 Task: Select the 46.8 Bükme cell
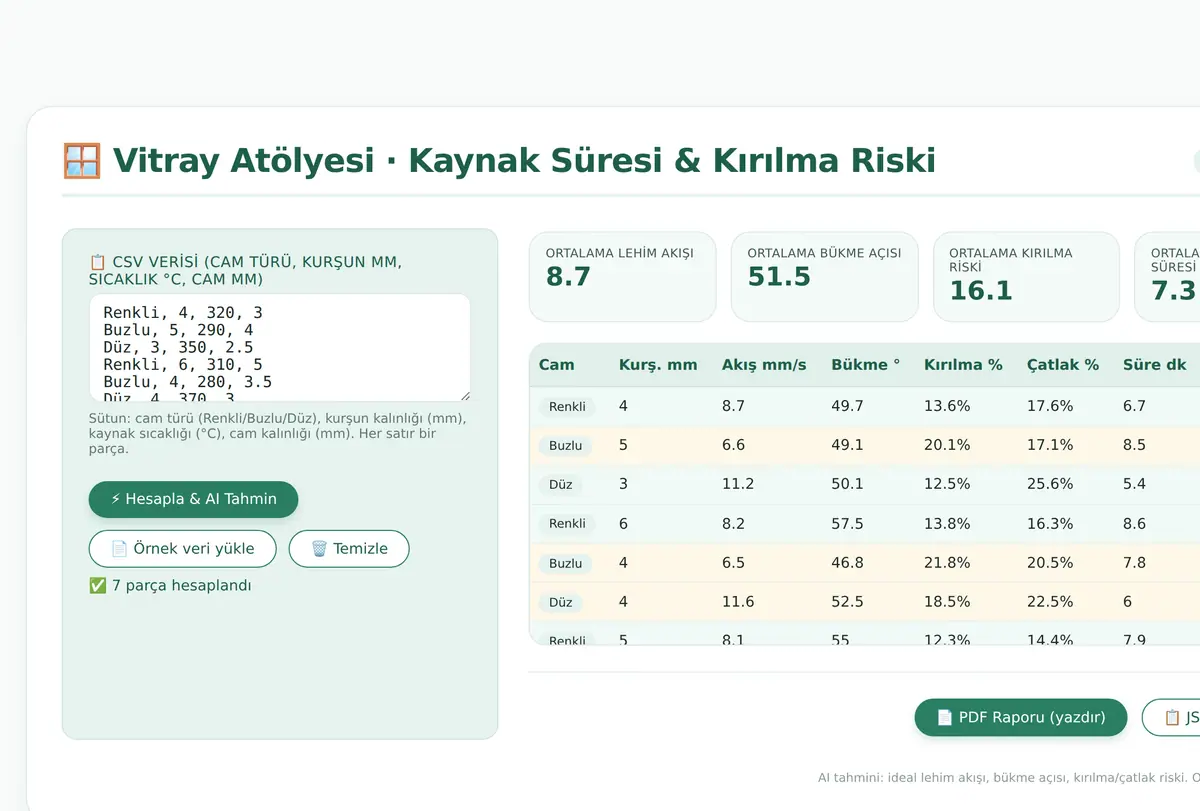847,563
